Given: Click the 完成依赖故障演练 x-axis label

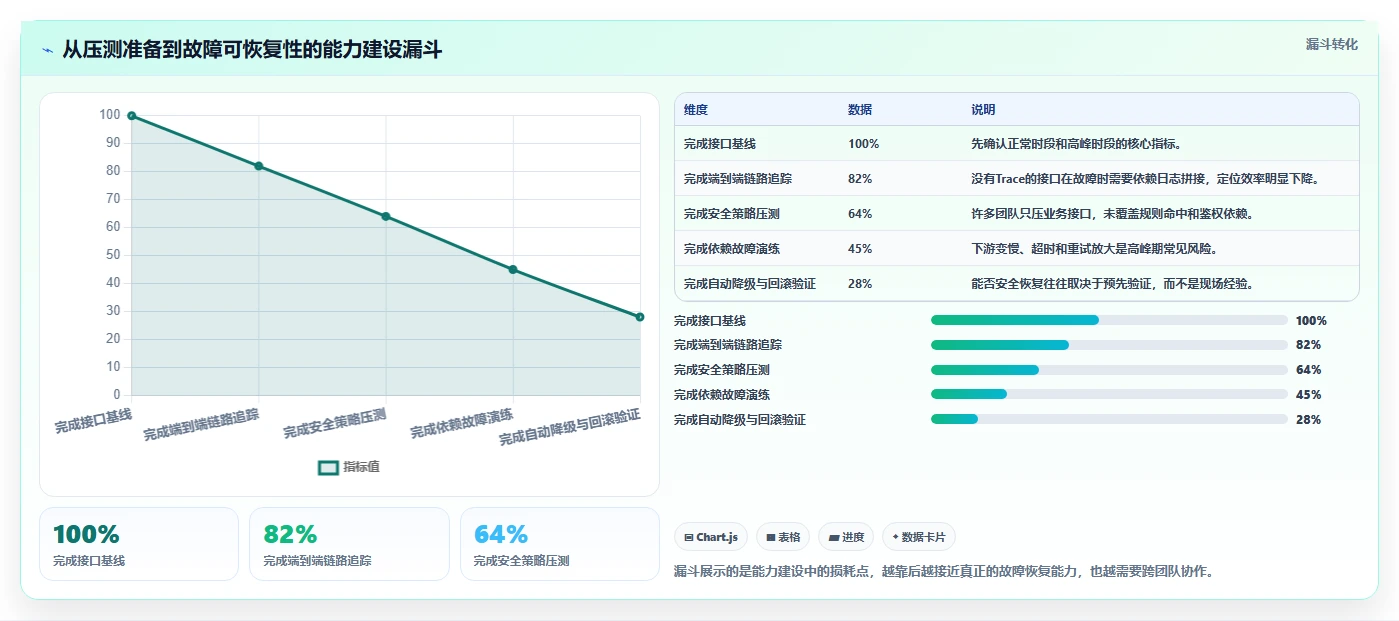Looking at the screenshot, I should [462, 424].
